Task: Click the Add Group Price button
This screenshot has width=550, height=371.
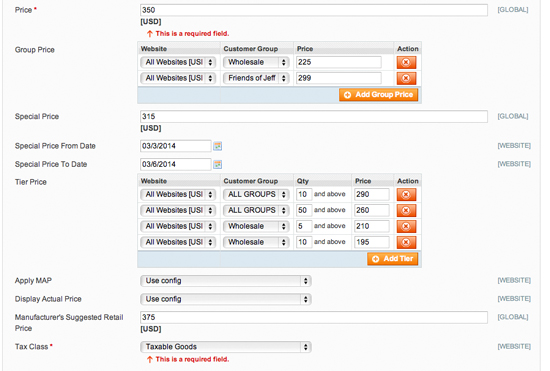Action: pyautogui.click(x=378, y=95)
